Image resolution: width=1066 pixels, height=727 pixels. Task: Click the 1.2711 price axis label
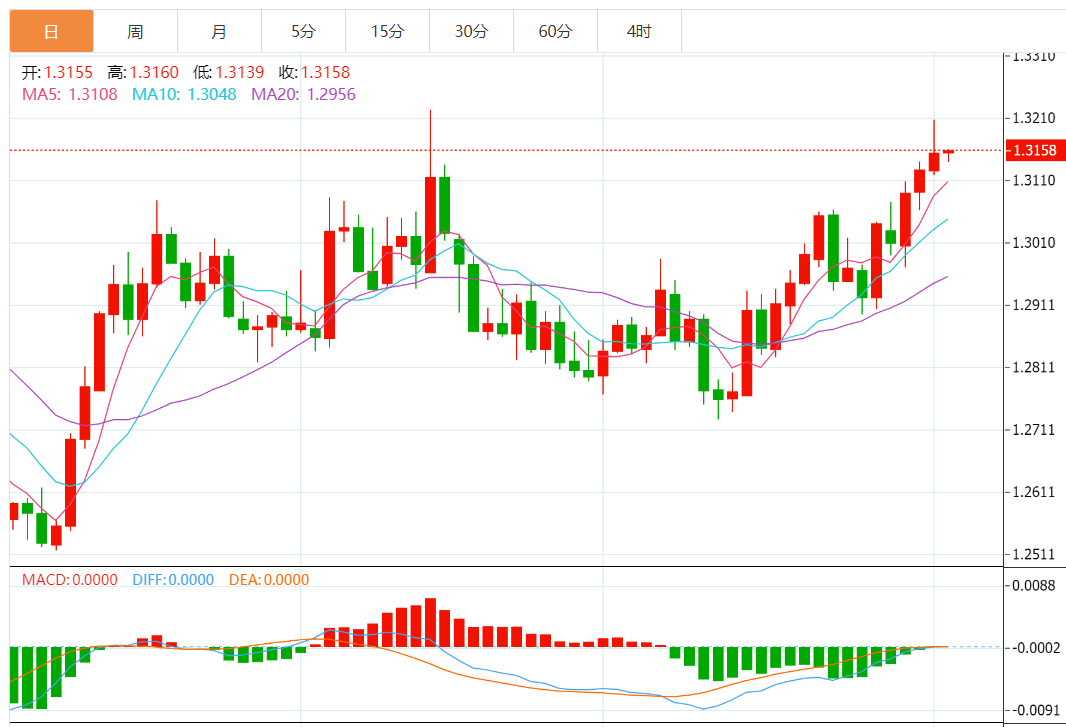pyautogui.click(x=1033, y=430)
